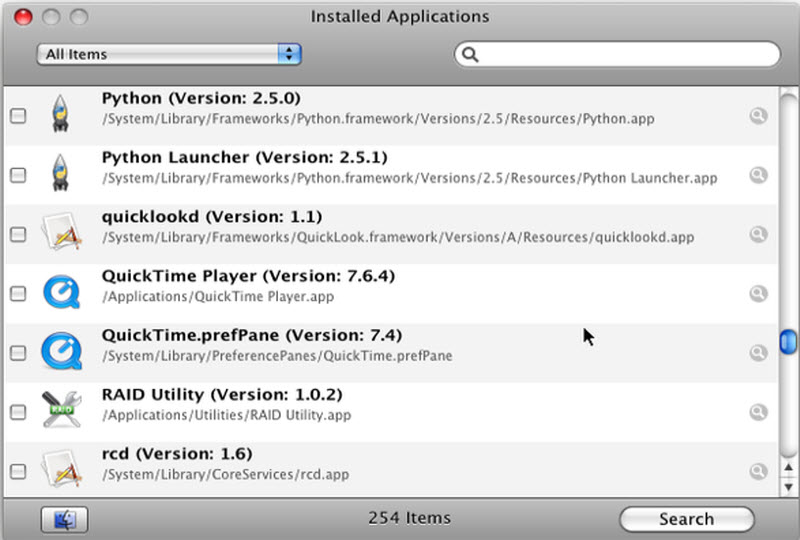Open the All Items dropdown
The image size is (800, 540).
tap(169, 54)
